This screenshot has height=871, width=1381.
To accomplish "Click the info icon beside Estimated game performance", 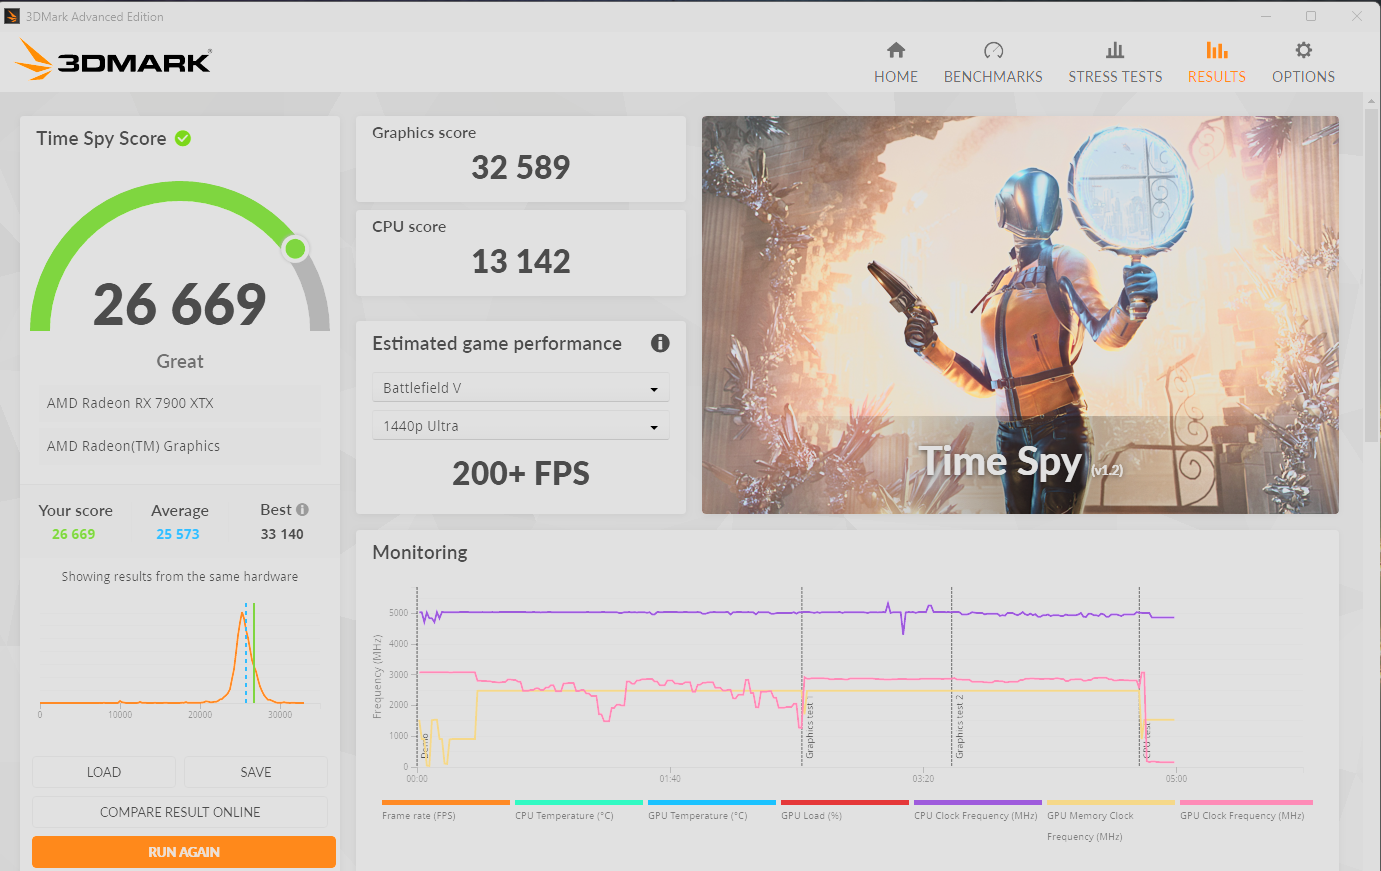I will click(660, 343).
